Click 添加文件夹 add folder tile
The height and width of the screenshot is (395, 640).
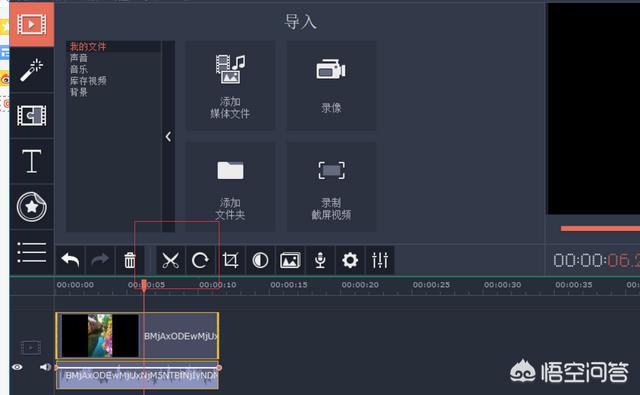pos(230,187)
